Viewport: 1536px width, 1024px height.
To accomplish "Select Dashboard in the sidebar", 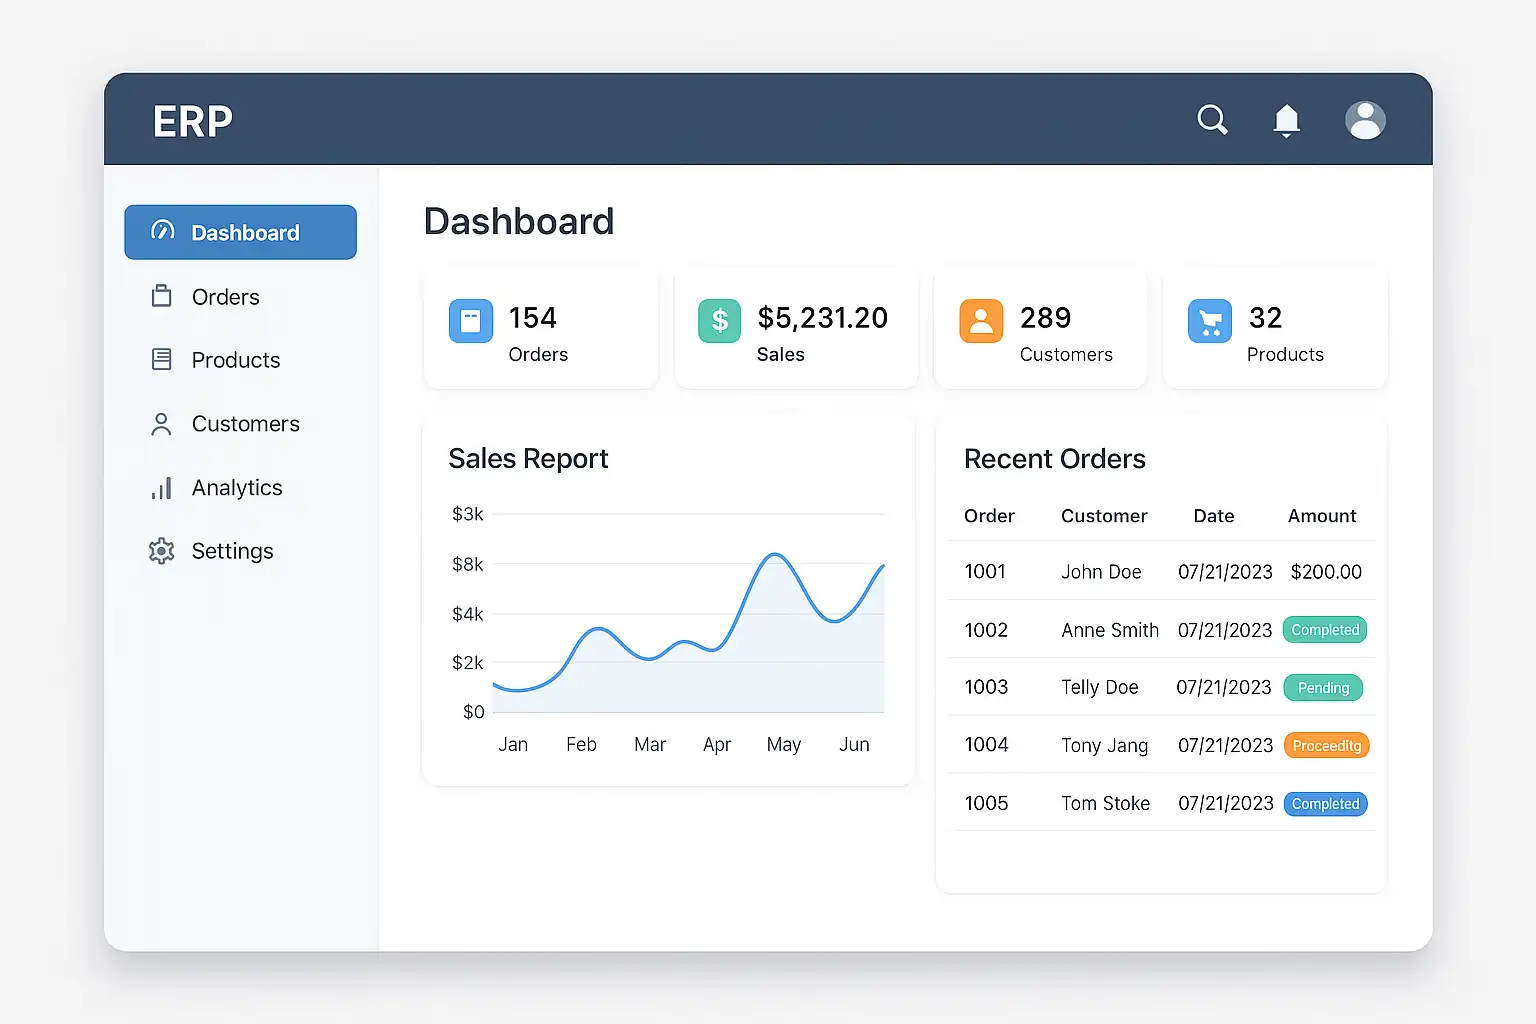I will (240, 232).
